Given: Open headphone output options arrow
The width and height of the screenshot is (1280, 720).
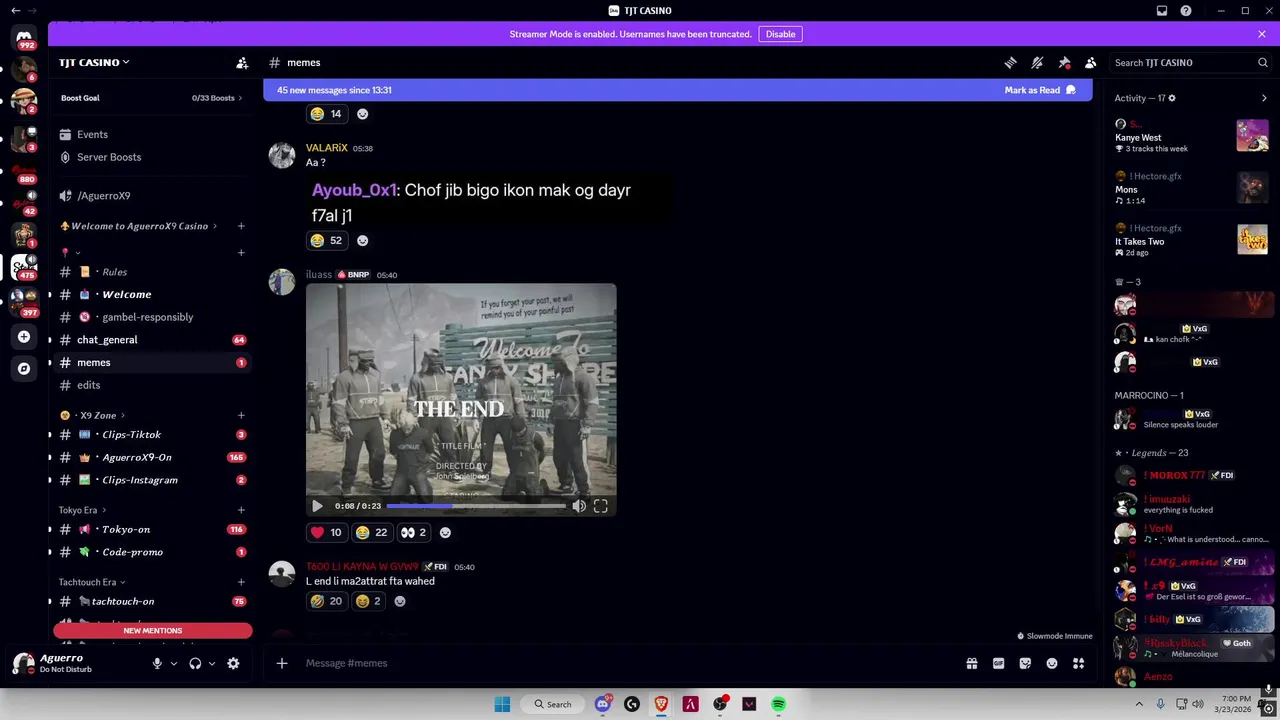Looking at the screenshot, I should click(212, 663).
